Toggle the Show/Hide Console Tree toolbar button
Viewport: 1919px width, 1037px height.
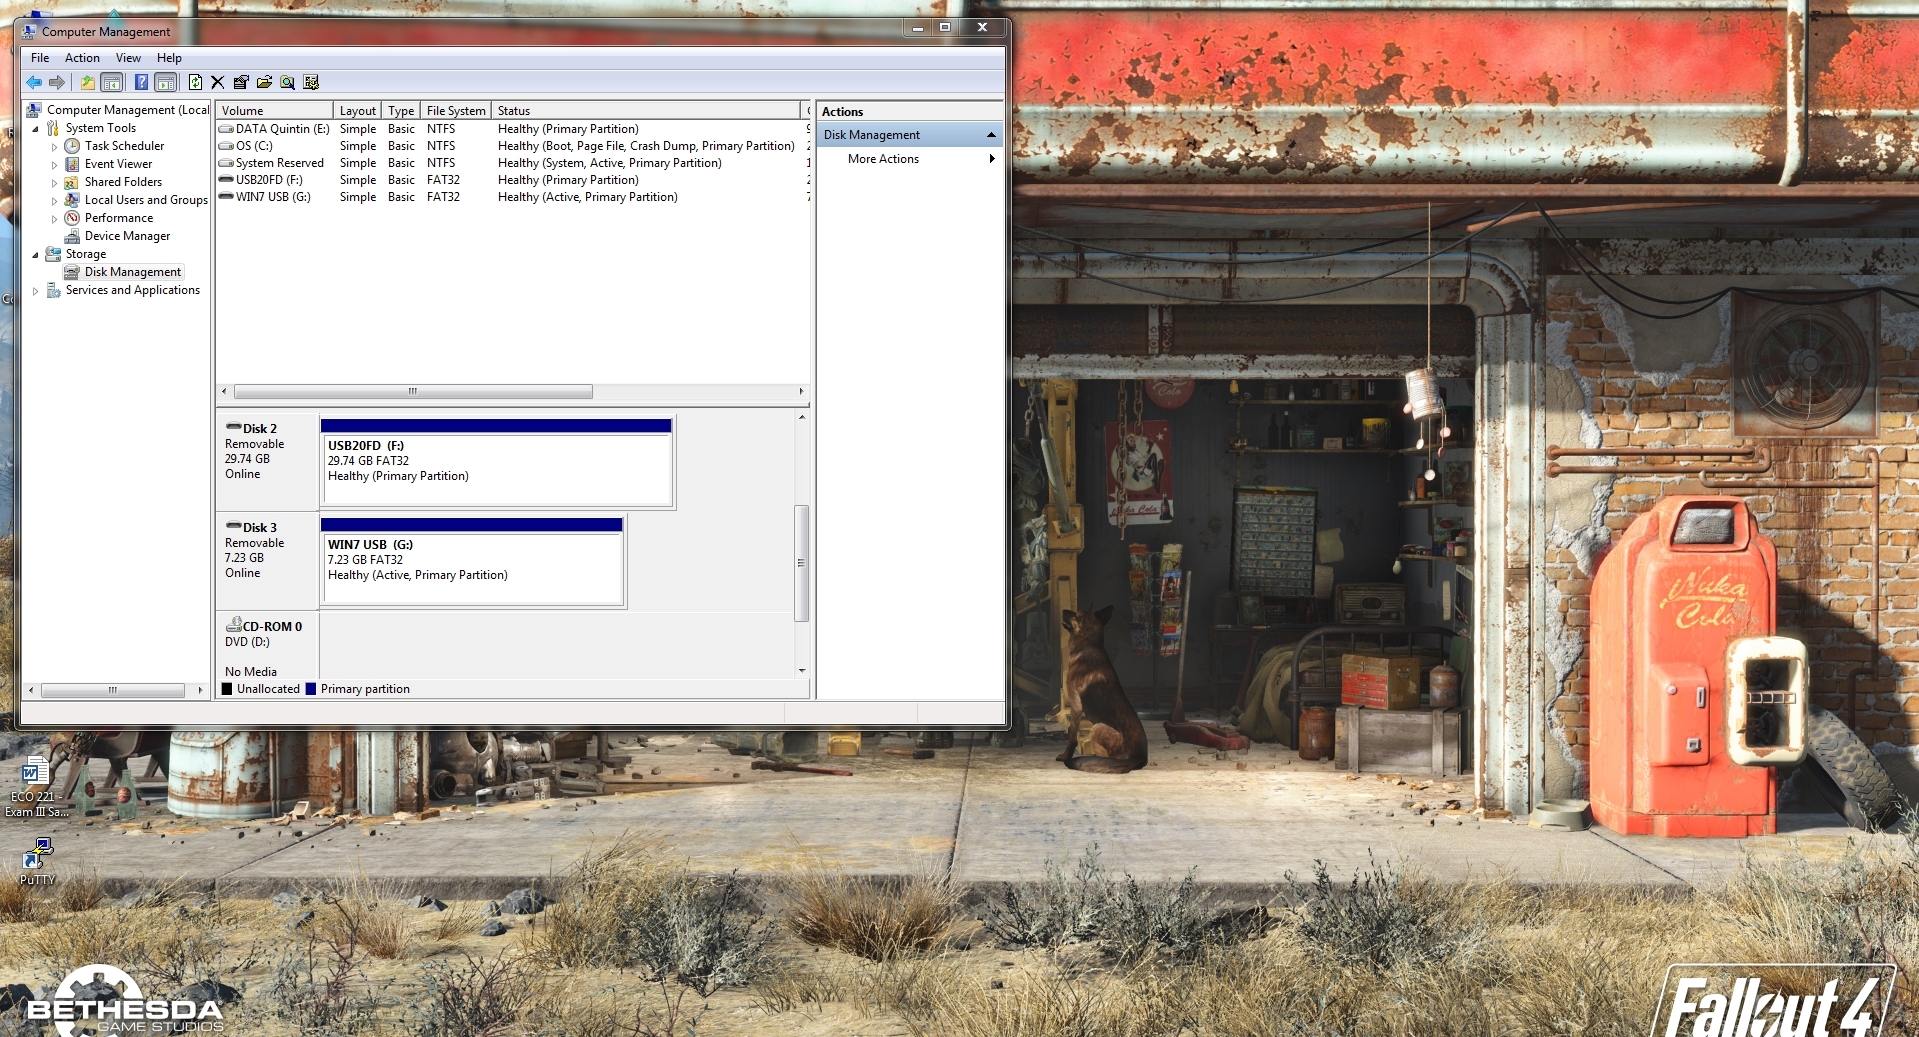[110, 82]
